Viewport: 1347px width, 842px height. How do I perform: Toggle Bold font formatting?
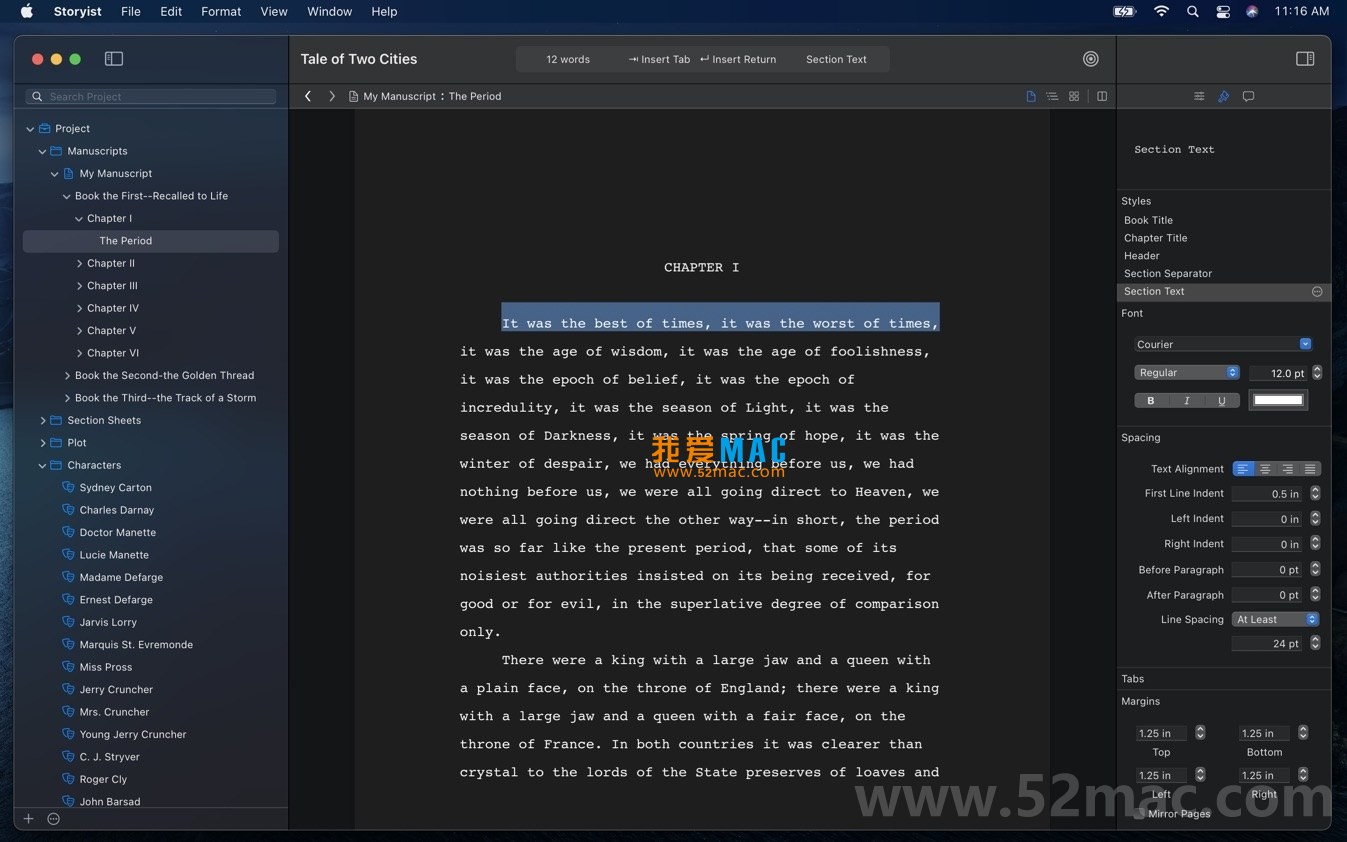(x=1151, y=401)
